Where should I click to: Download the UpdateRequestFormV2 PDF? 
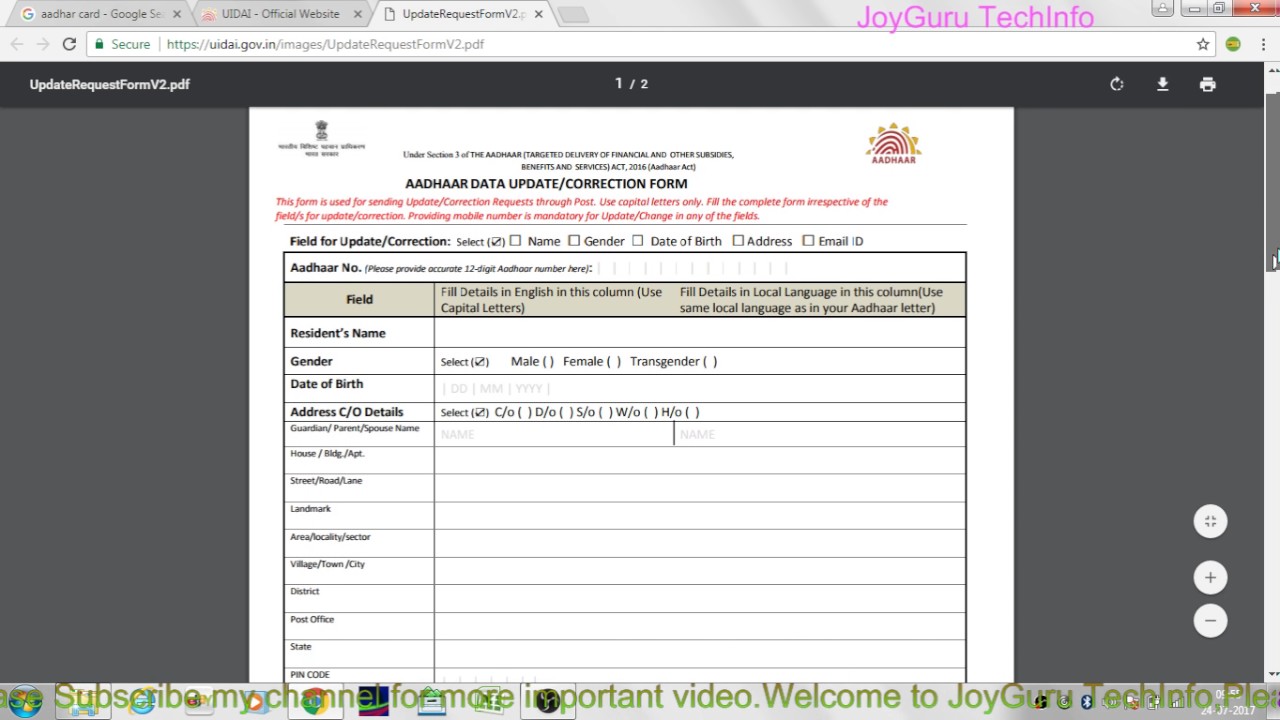tap(1162, 84)
